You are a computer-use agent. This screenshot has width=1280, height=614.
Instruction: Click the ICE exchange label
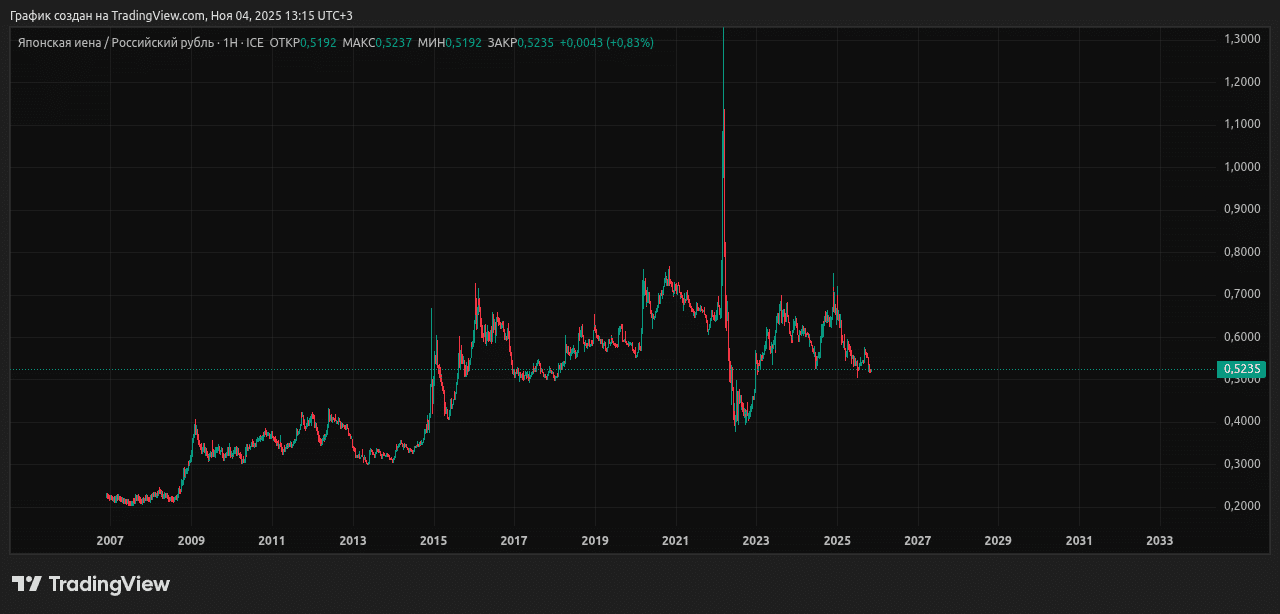tap(254, 43)
